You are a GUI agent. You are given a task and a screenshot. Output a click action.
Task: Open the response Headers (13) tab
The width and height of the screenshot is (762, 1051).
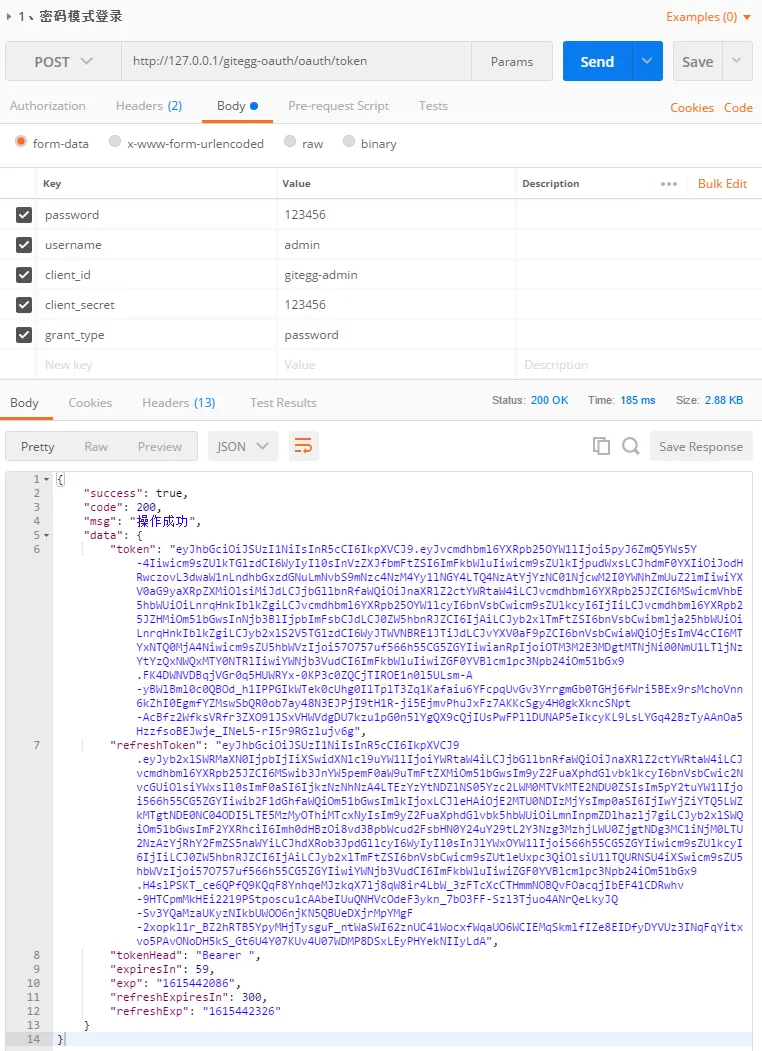[178, 403]
